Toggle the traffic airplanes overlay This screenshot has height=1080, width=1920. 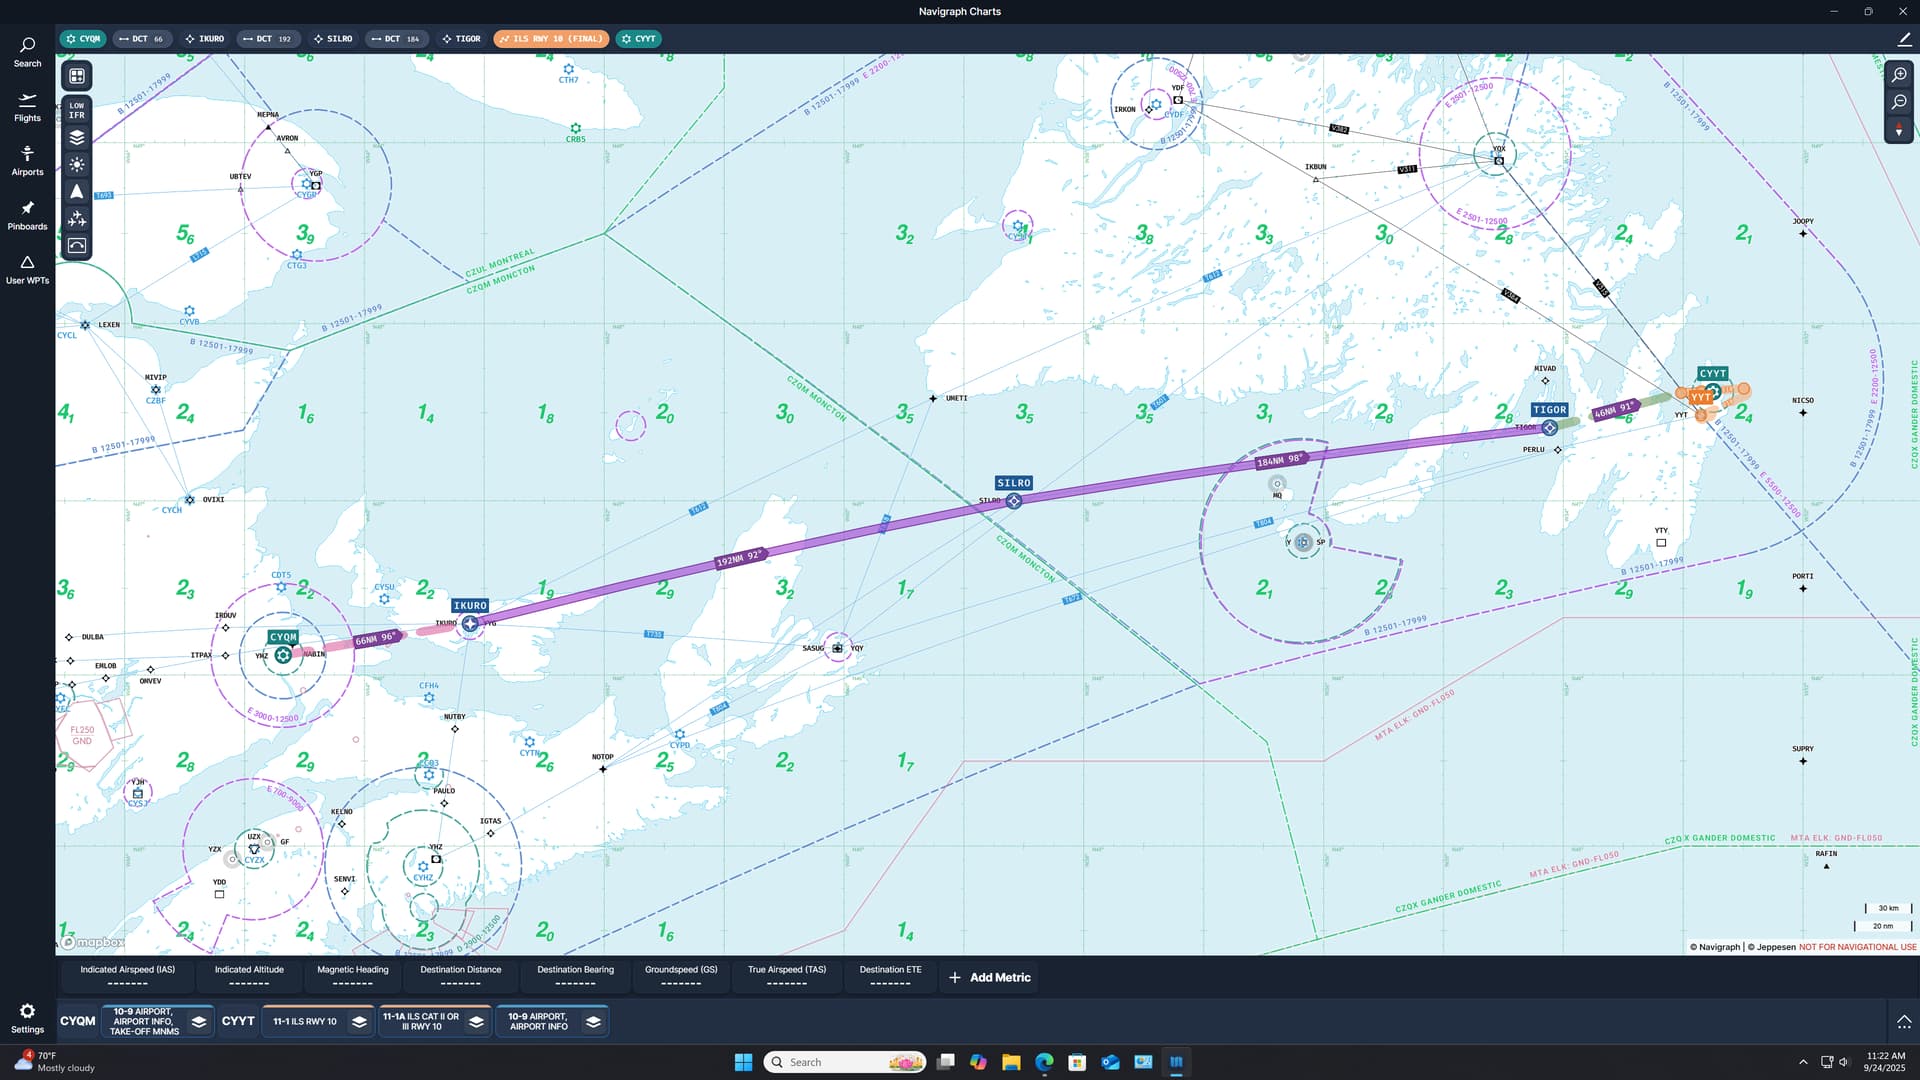pyautogui.click(x=77, y=219)
